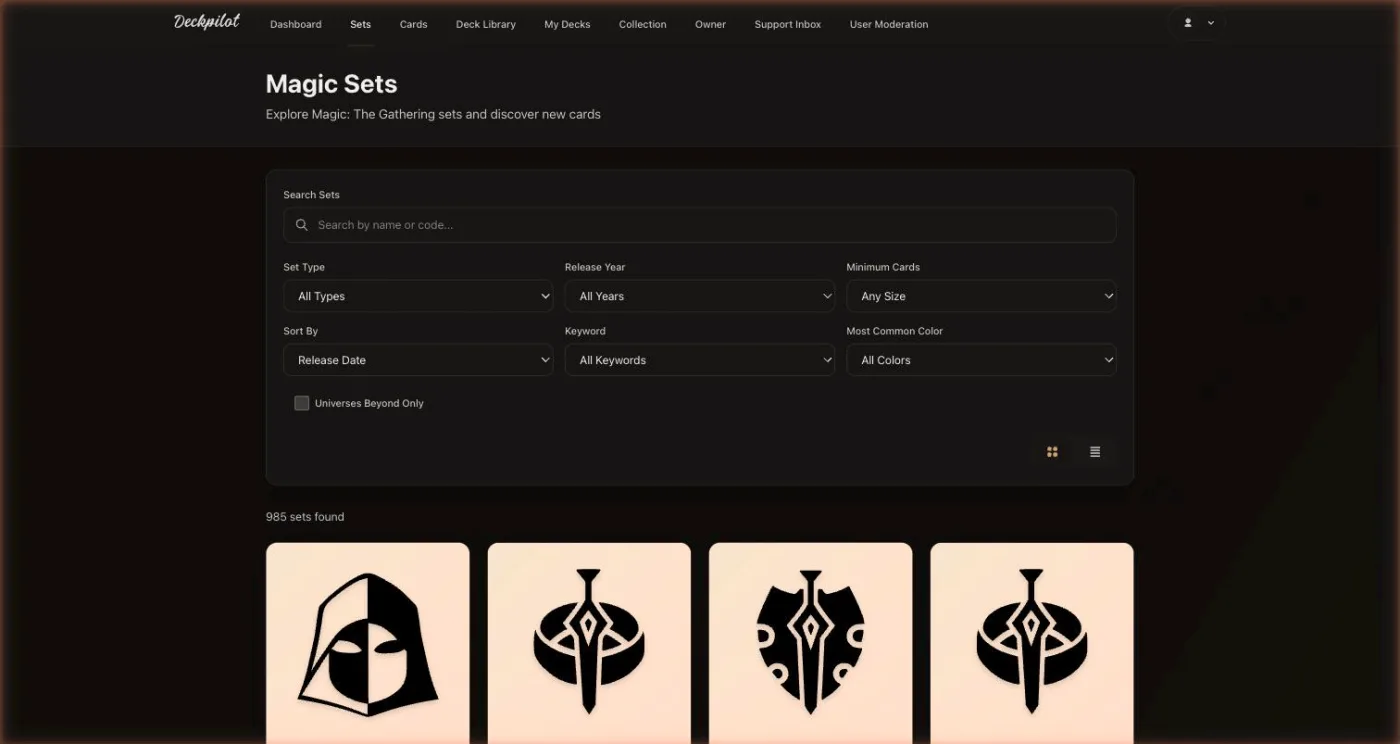Select the Sets navigation item

[x=360, y=24]
